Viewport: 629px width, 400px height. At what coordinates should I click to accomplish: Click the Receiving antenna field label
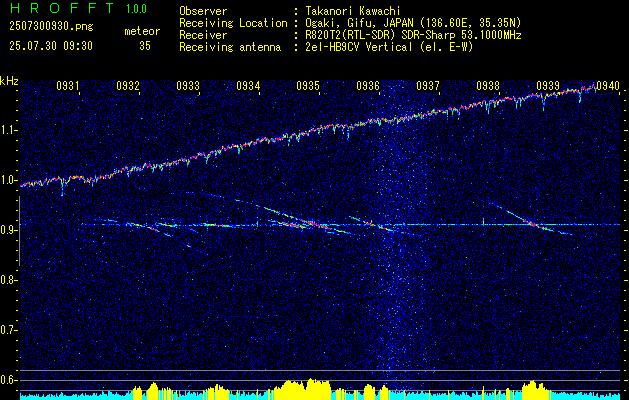click(230, 47)
